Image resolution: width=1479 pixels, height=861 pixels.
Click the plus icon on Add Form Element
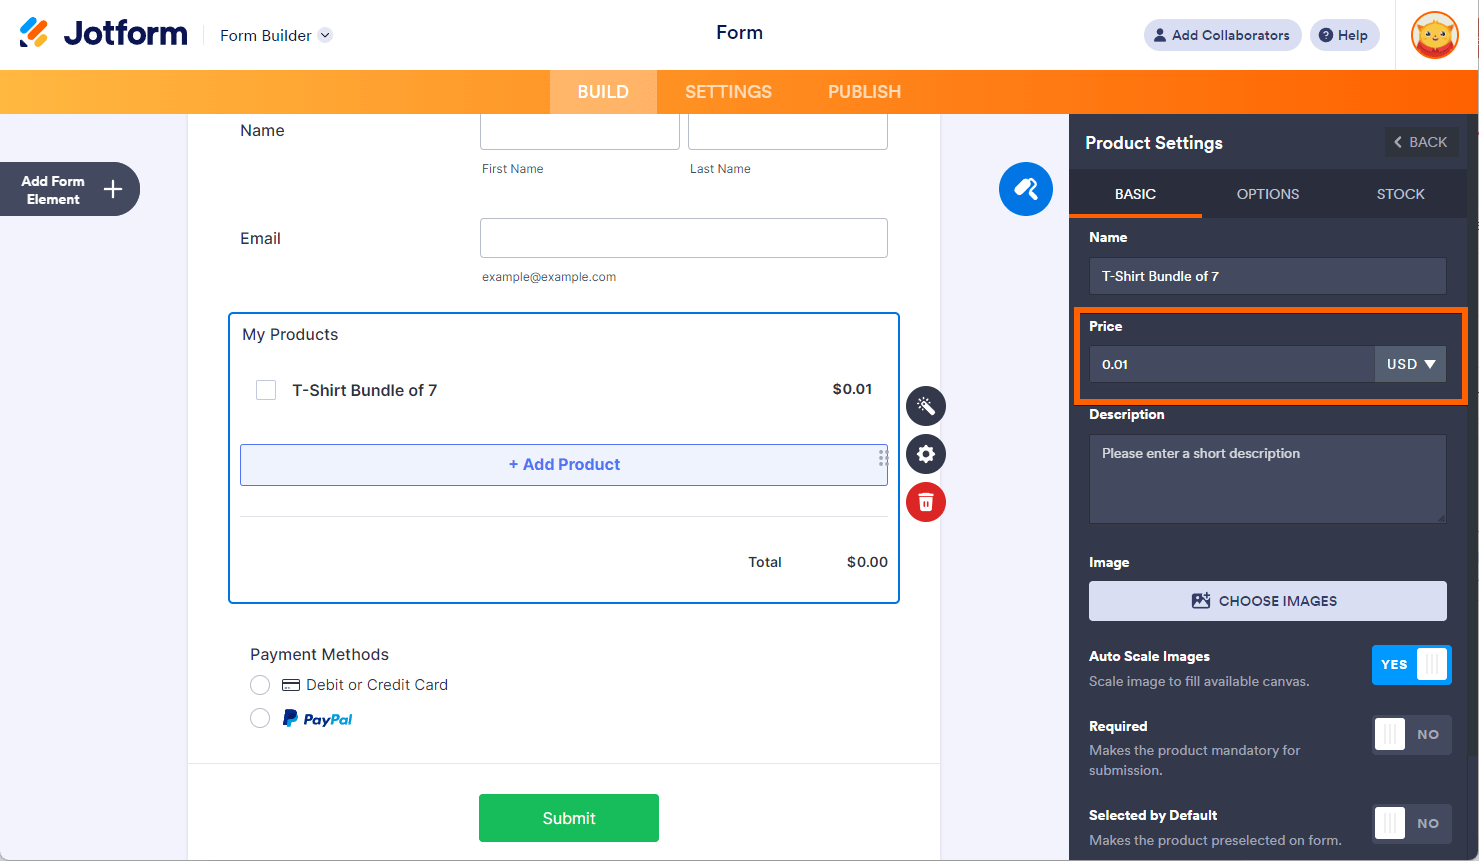click(113, 189)
